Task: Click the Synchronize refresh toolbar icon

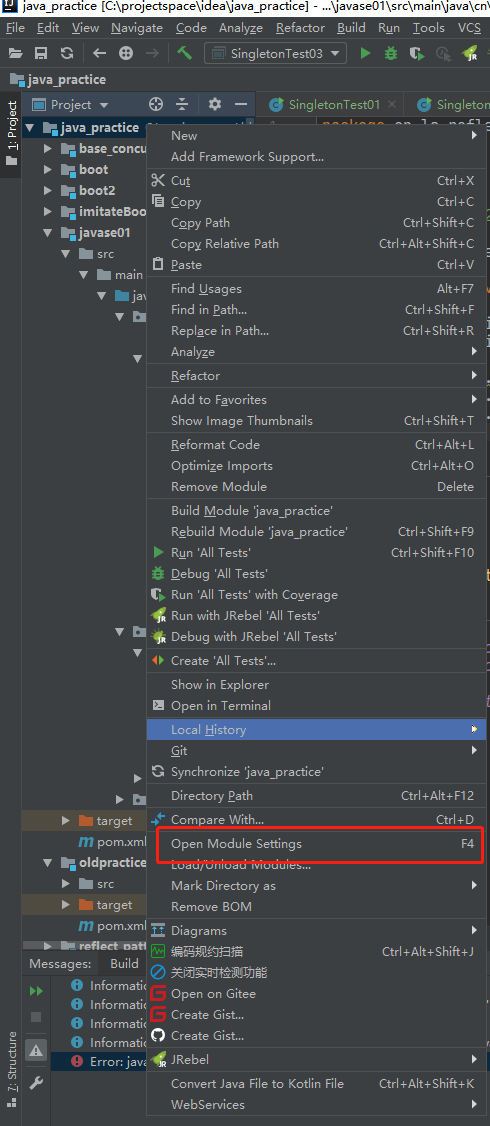Action: click(x=67, y=53)
